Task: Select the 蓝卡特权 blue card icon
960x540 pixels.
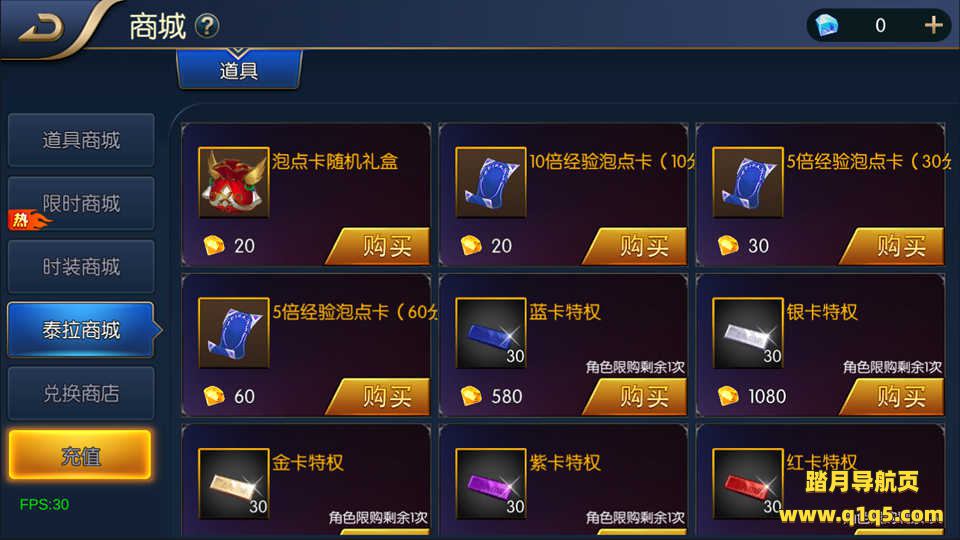Action: tap(491, 333)
